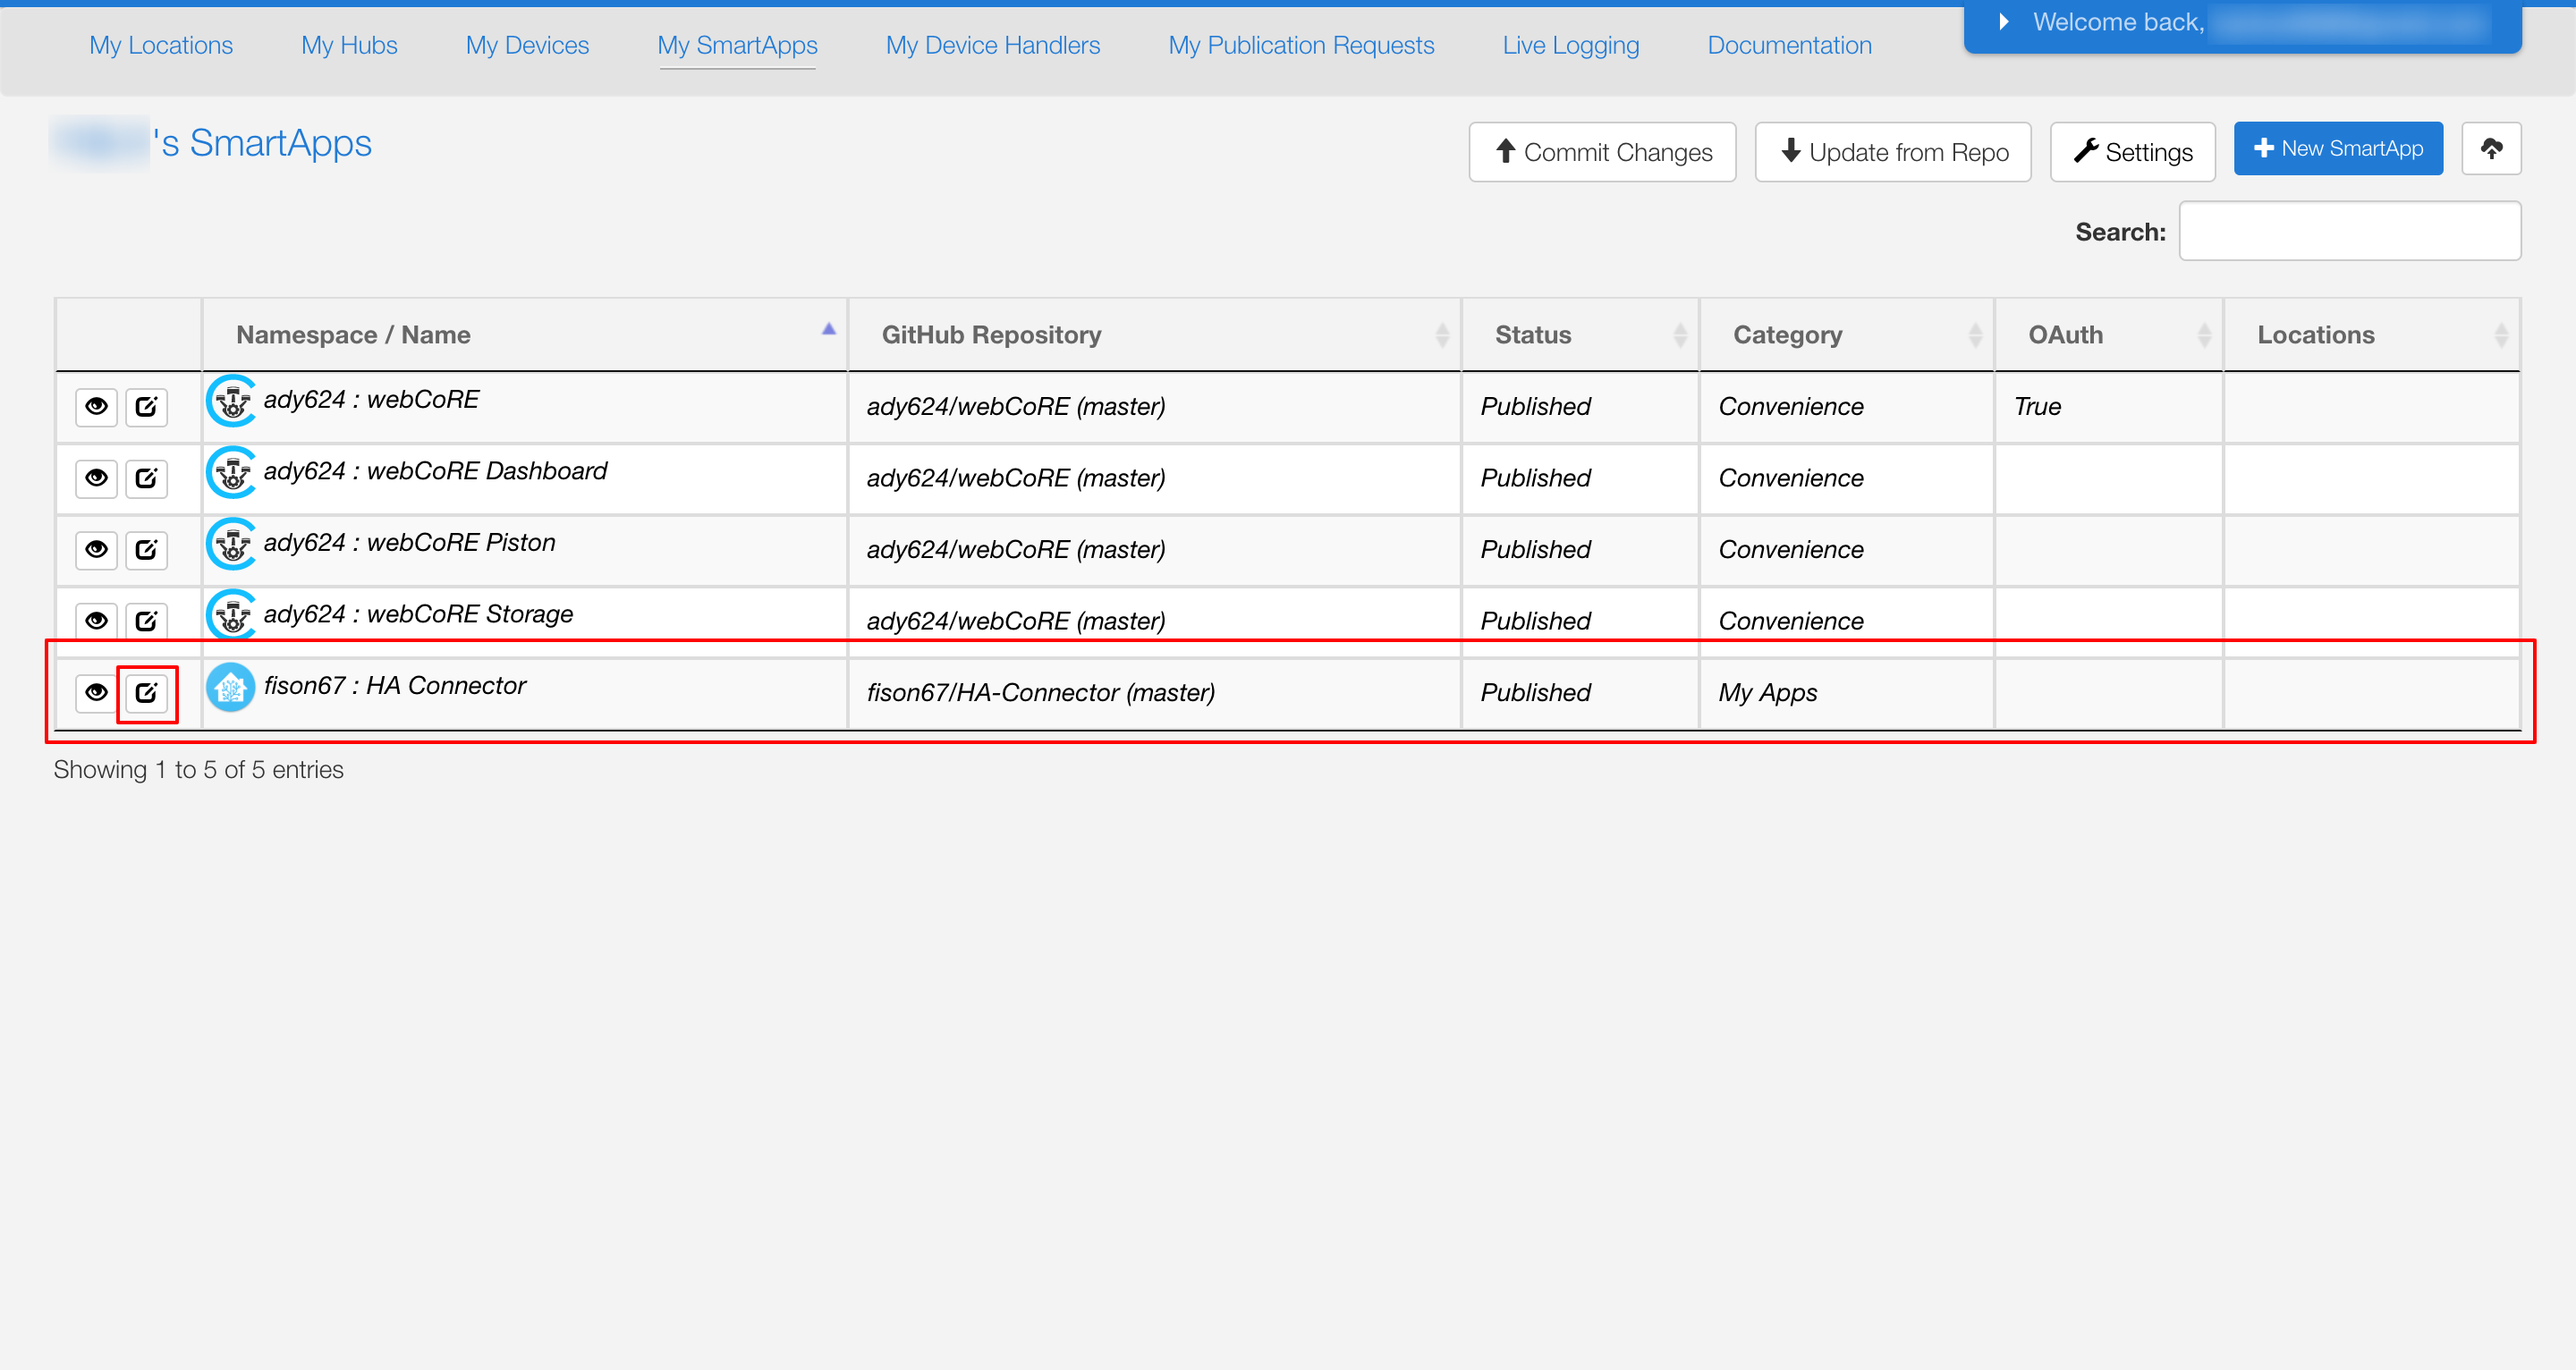Viewport: 2576px width, 1370px height.
Task: Click the cloud upload icon button
Action: tap(2491, 149)
